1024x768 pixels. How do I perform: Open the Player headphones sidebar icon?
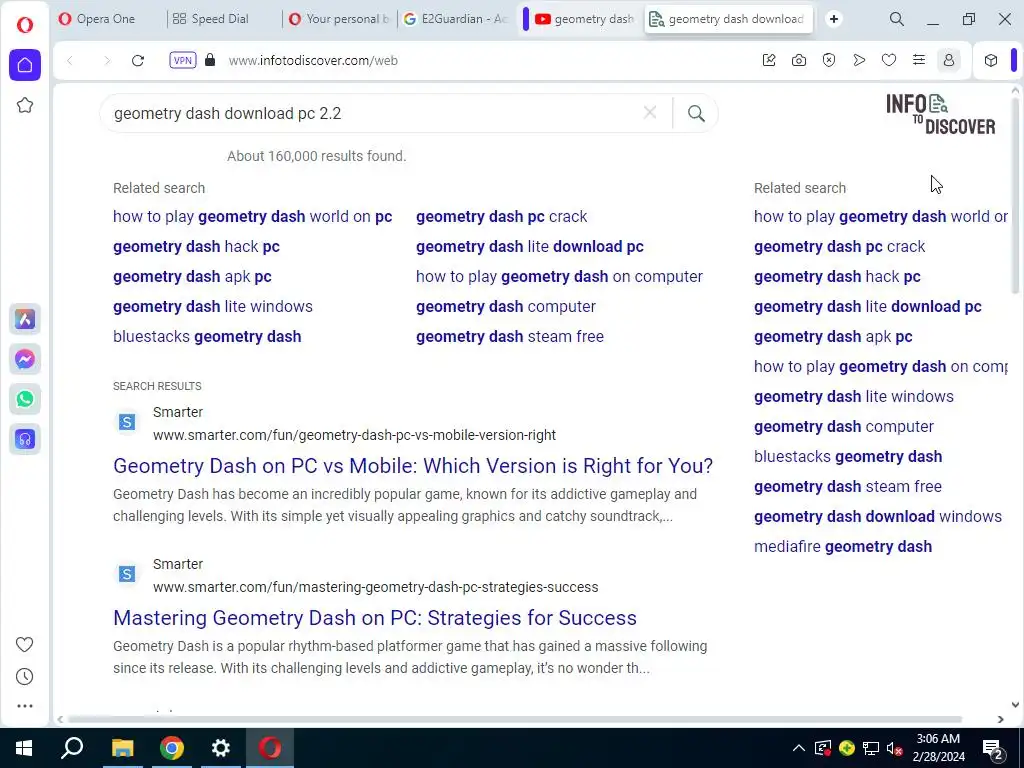[25, 440]
